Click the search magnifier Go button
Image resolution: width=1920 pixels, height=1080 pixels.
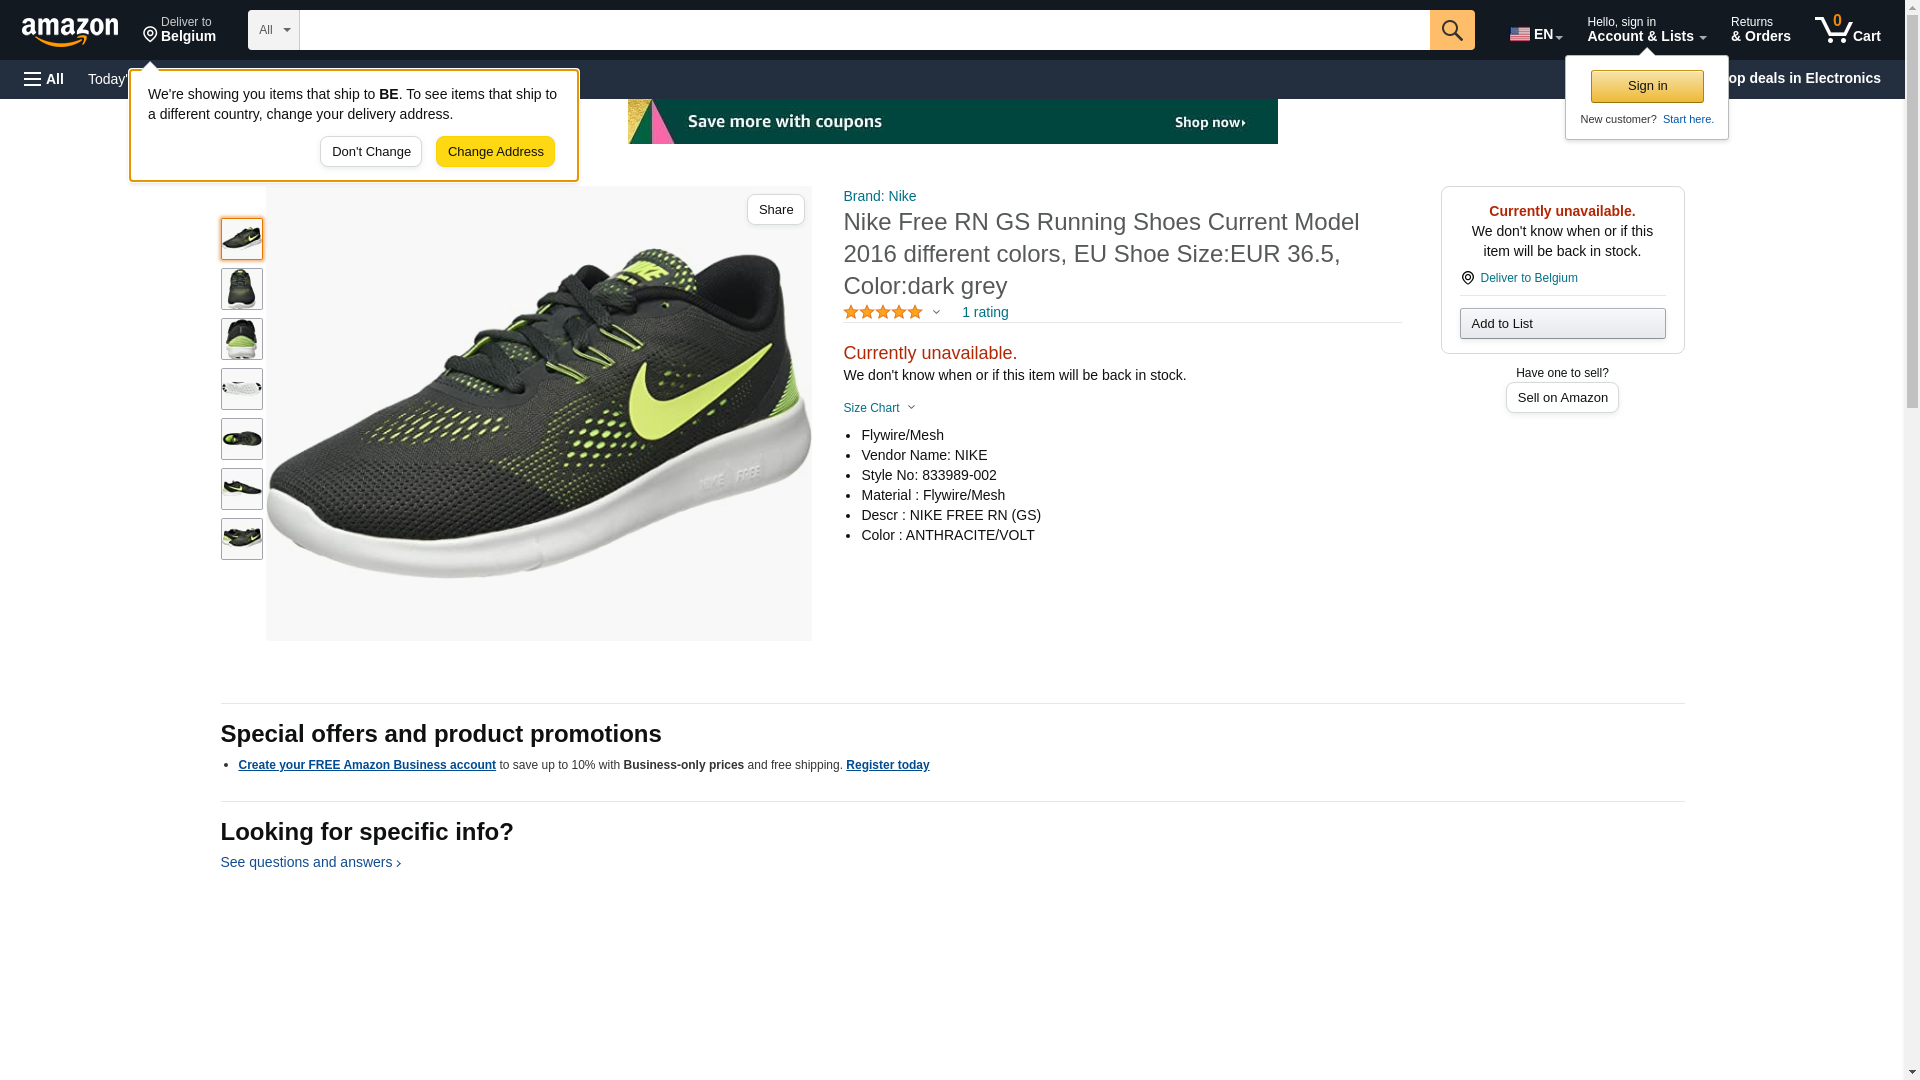1451,30
